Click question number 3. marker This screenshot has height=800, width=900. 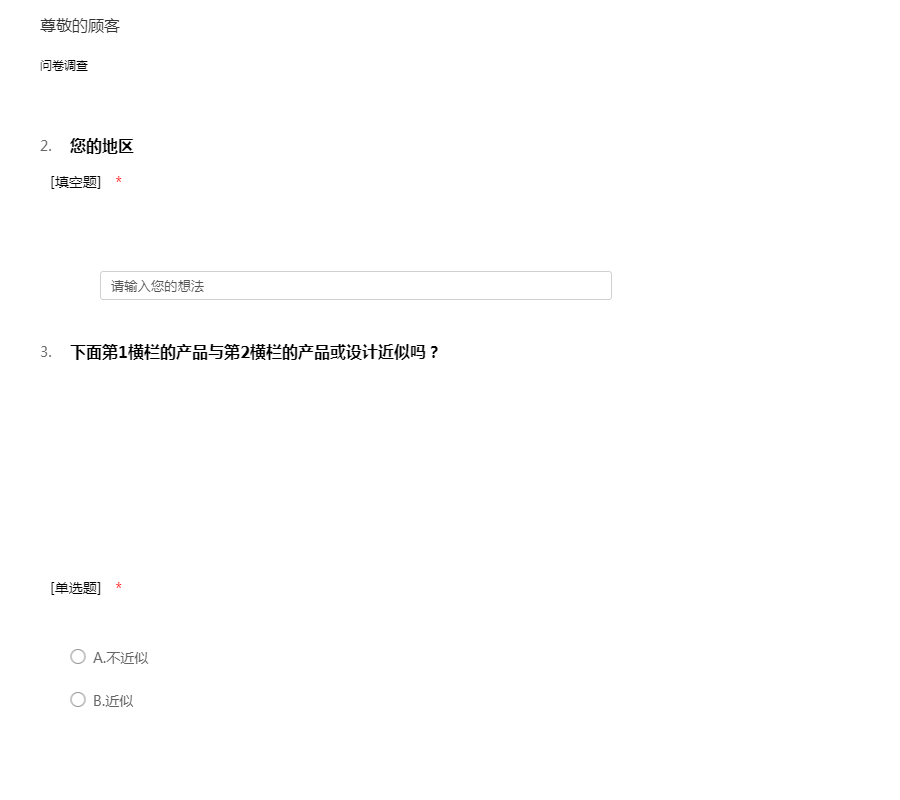pos(46,352)
